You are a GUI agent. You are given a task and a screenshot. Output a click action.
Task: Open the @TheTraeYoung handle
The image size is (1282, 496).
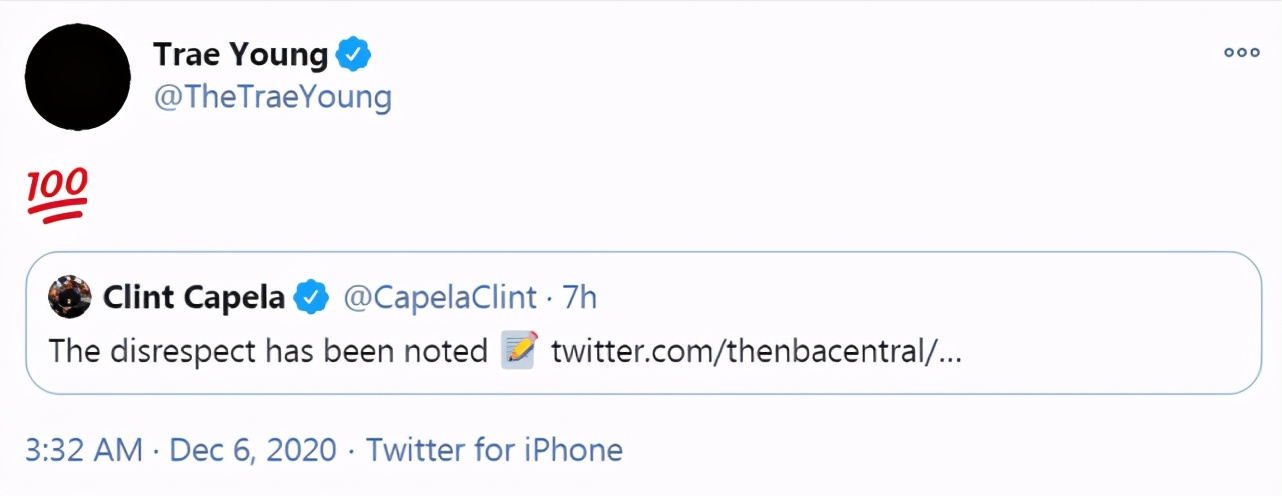click(x=272, y=98)
